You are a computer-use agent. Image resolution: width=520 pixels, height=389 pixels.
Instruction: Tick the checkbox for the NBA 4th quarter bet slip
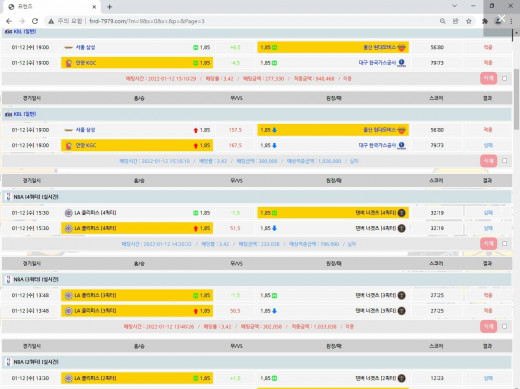[504, 244]
